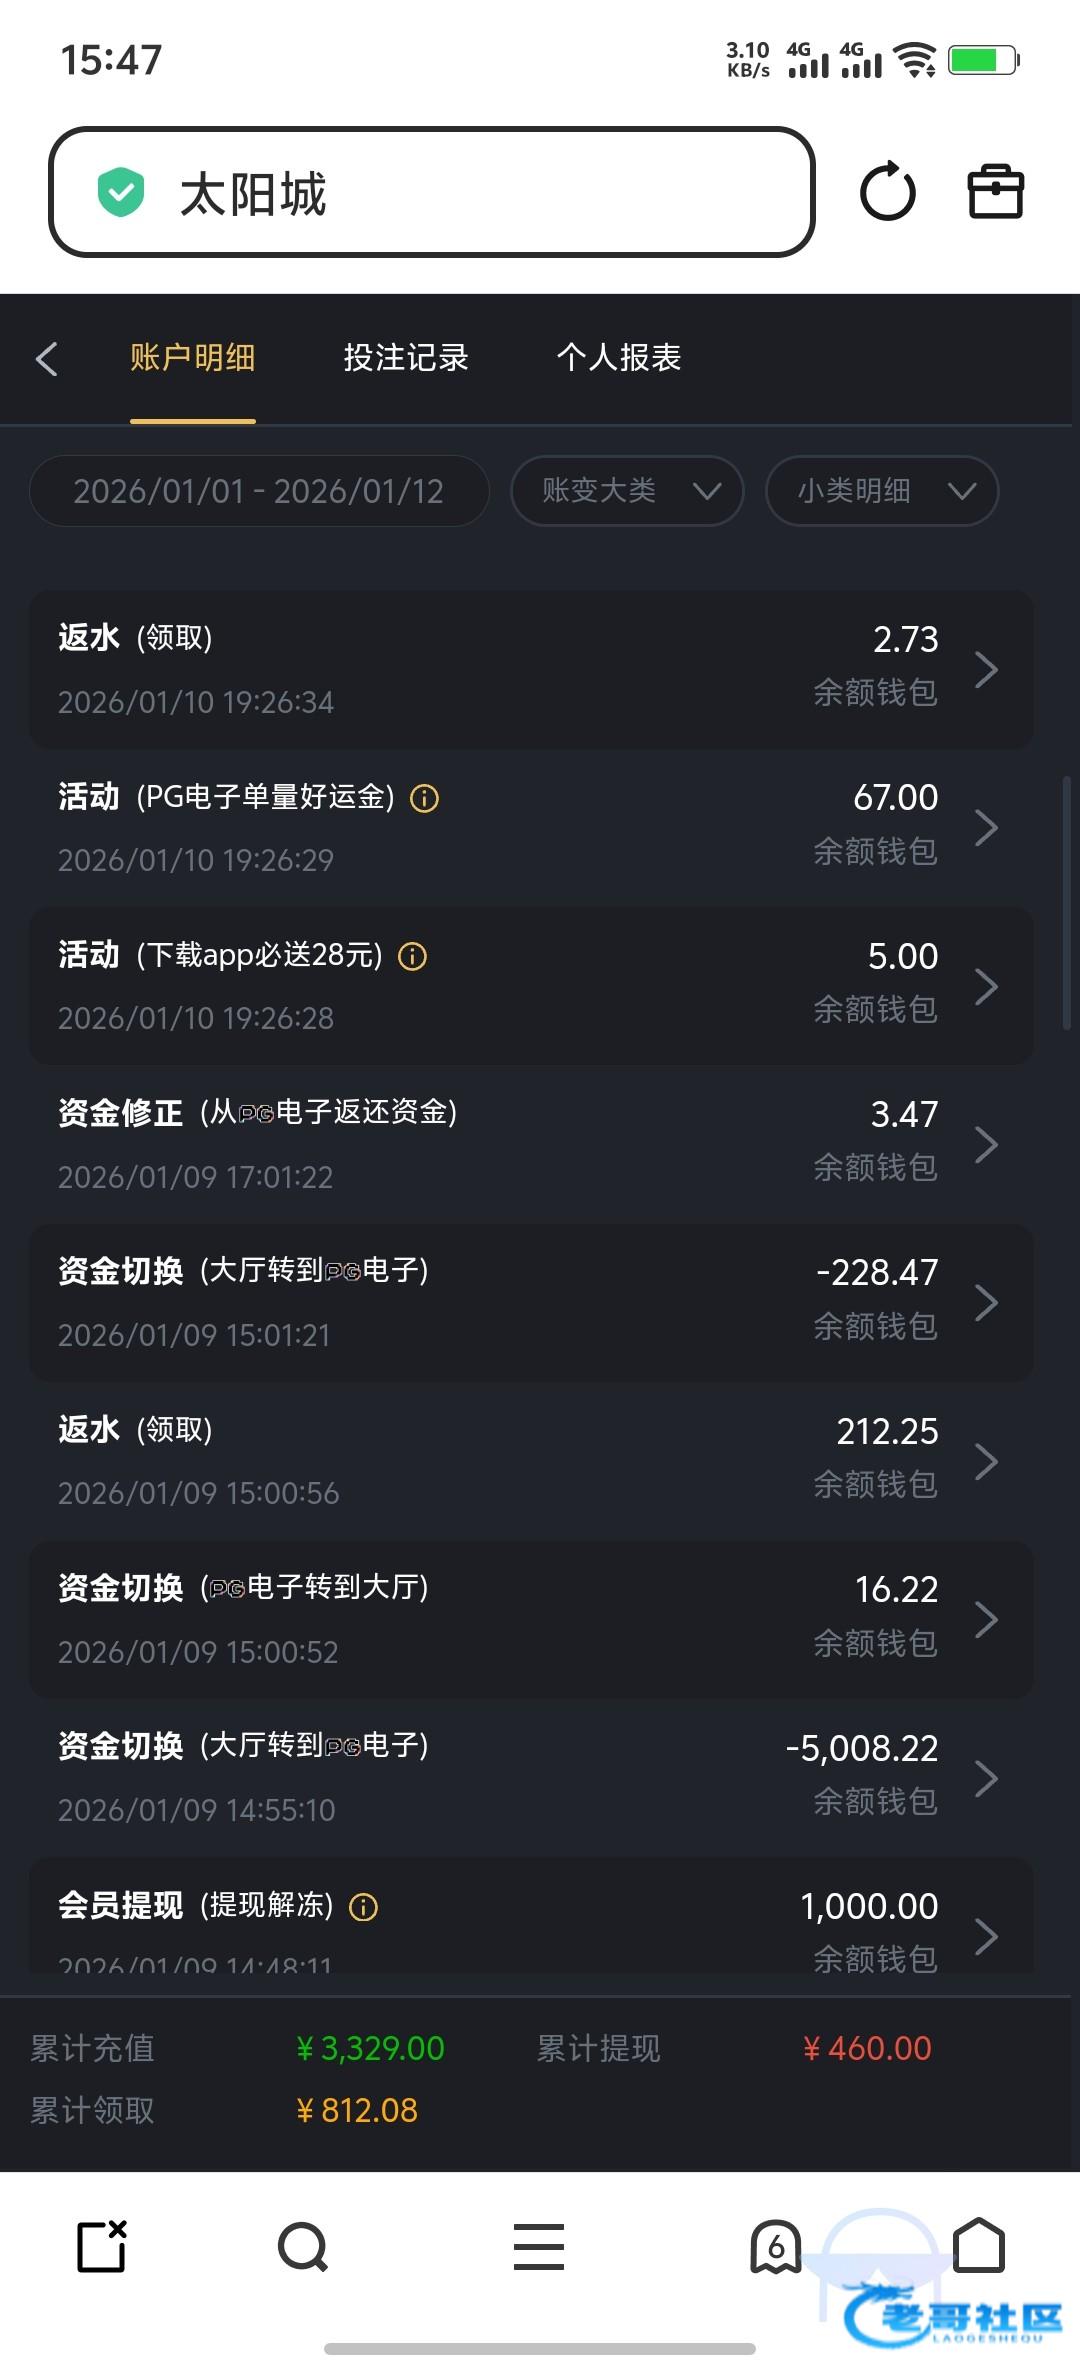Image resolution: width=1080 pixels, height=2376 pixels.
Task: Select the 账户明细 tab
Action: point(193,358)
